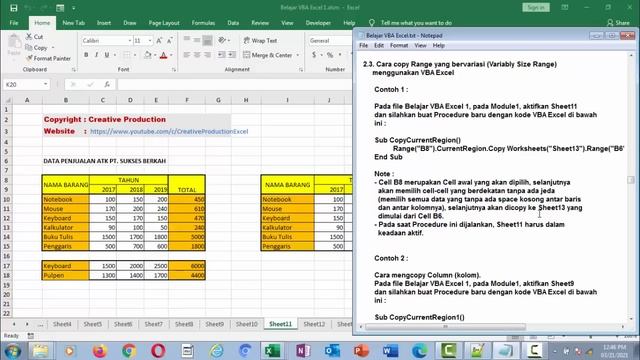This screenshot has height=360, width=640.
Task: Switch to the Insert ribbon tab
Action: click(104, 23)
